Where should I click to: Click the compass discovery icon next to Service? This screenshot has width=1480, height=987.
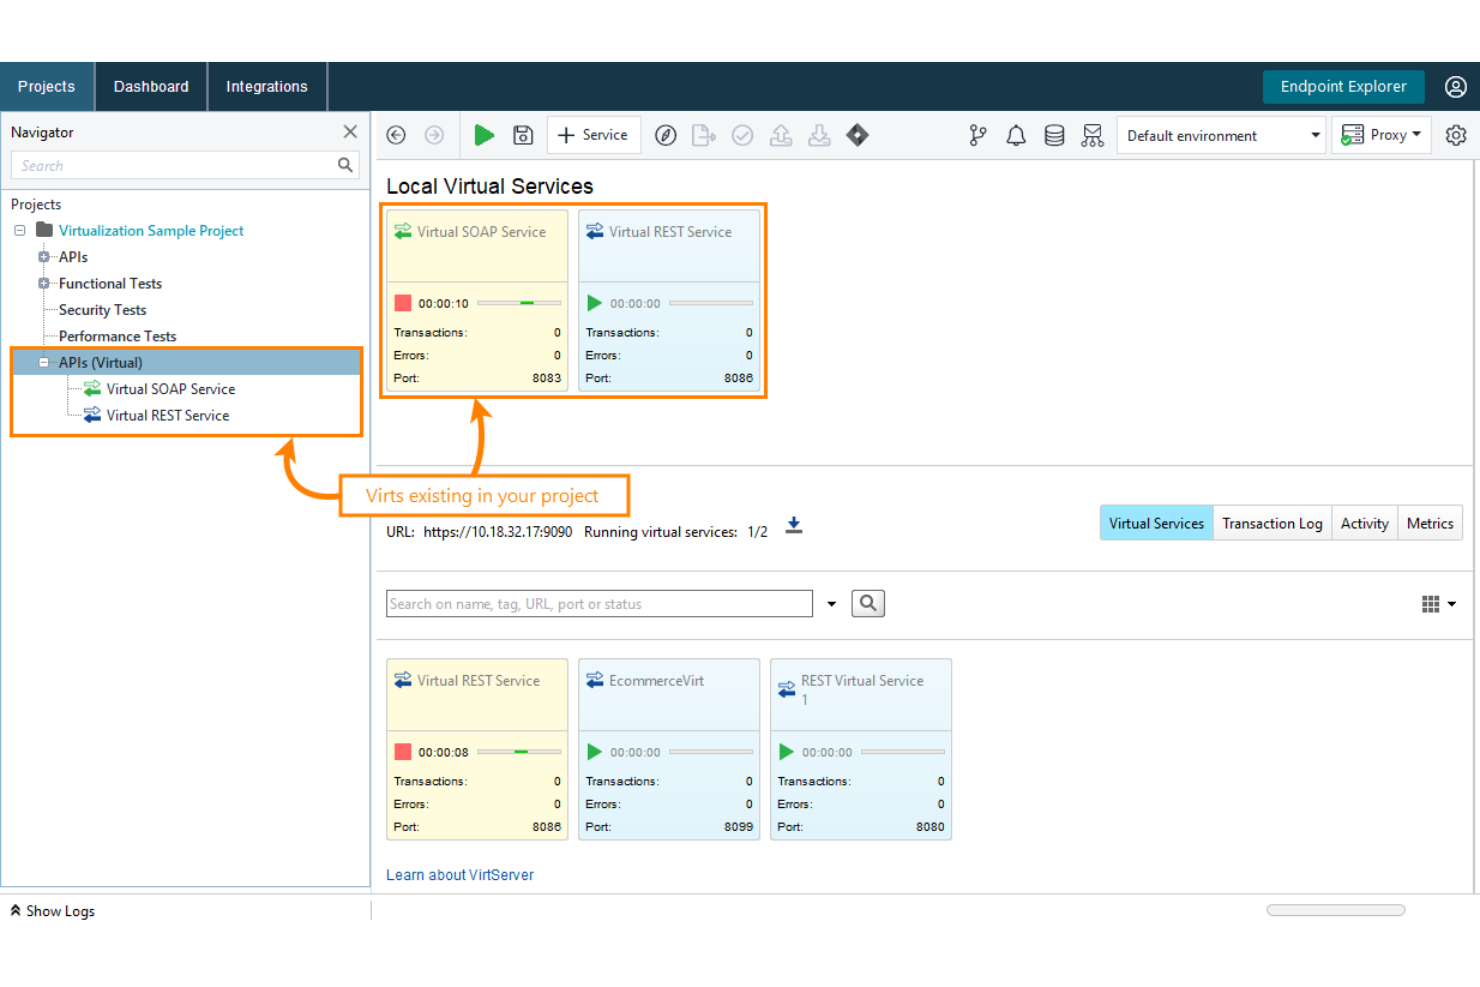(665, 134)
